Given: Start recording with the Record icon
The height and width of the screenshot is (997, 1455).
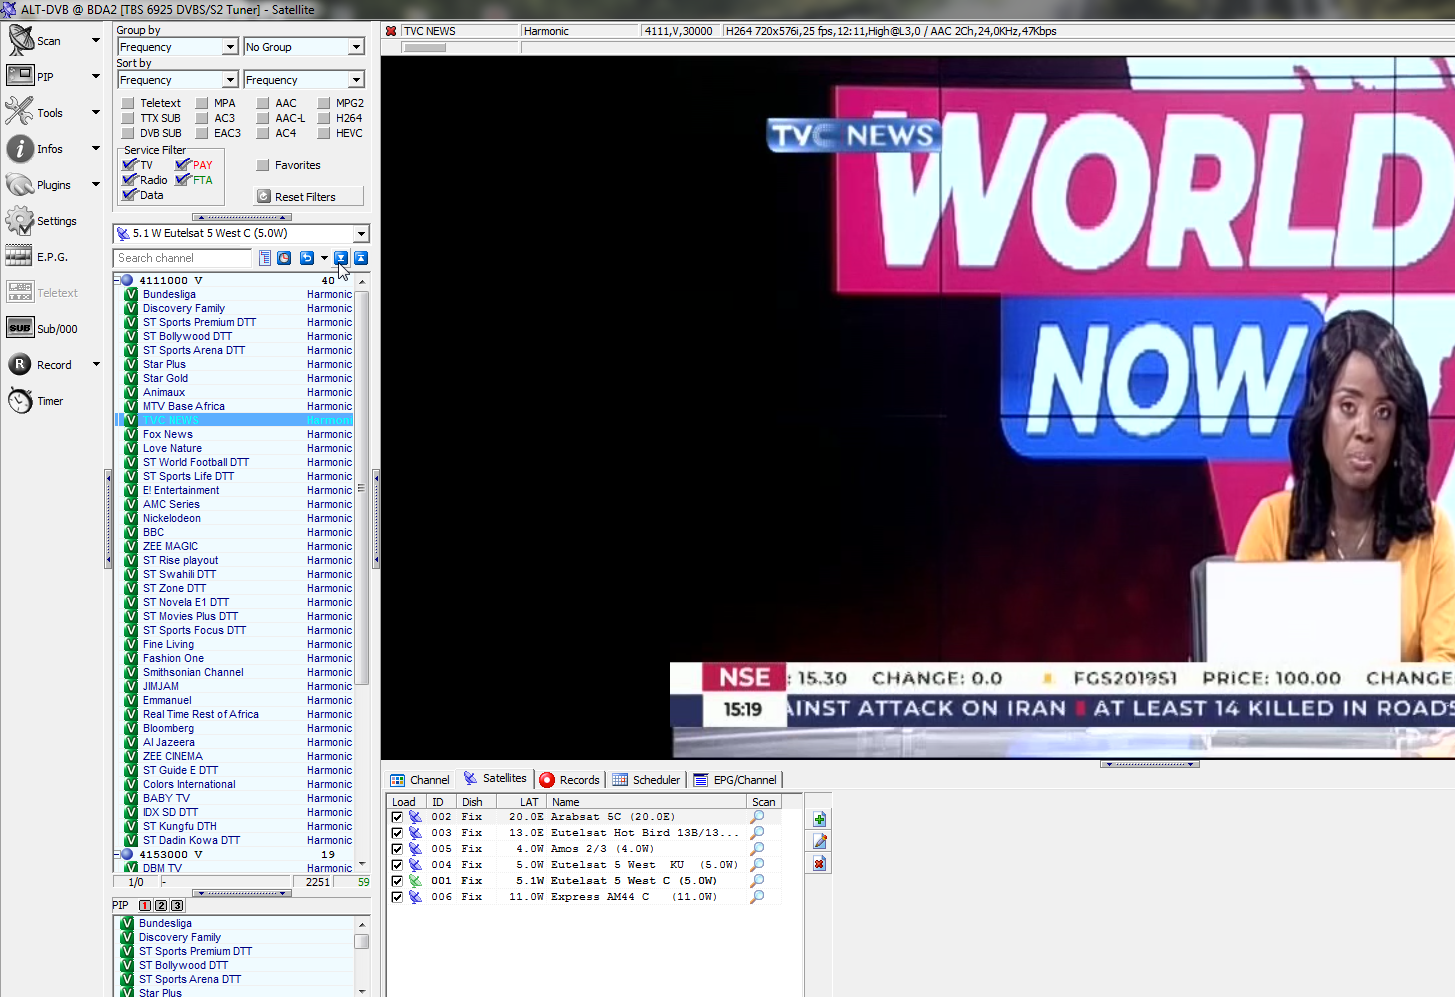Looking at the screenshot, I should [20, 364].
